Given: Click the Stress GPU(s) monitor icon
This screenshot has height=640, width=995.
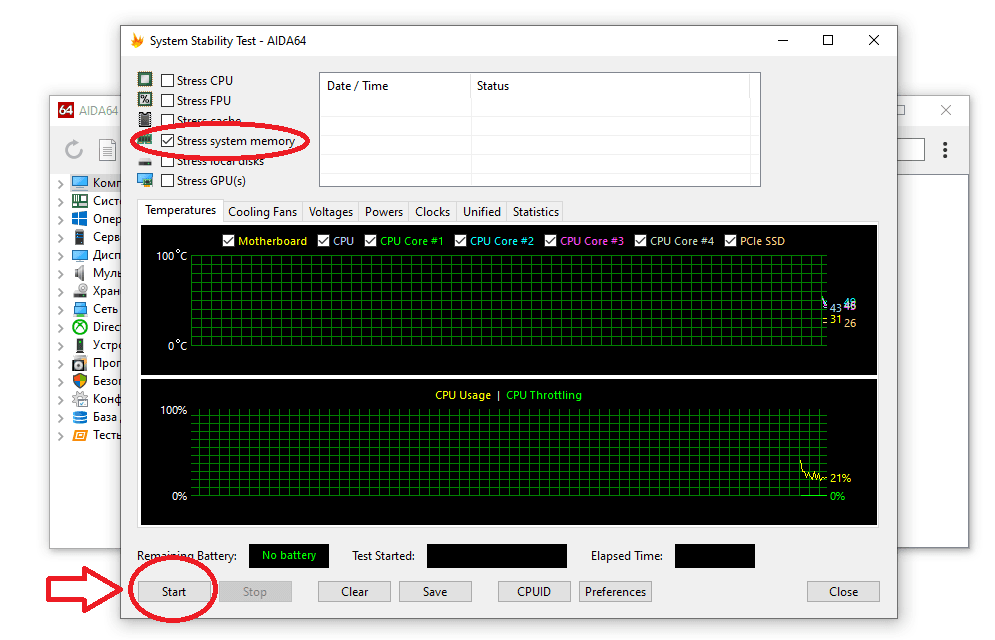Looking at the screenshot, I should [145, 180].
